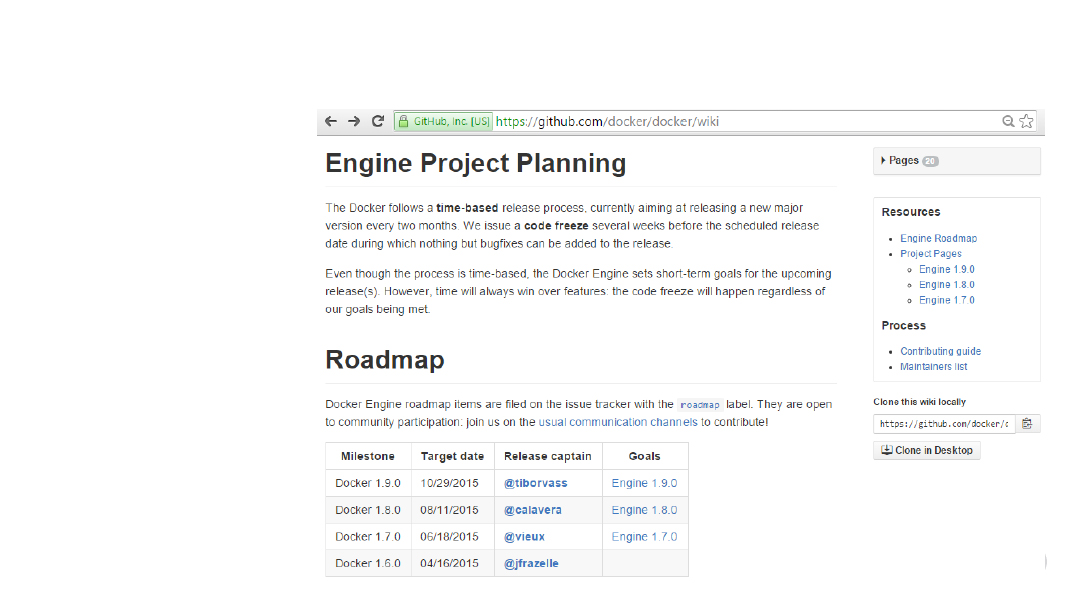Click the Release captain column header
This screenshot has width=1068, height=600.
pos(548,456)
